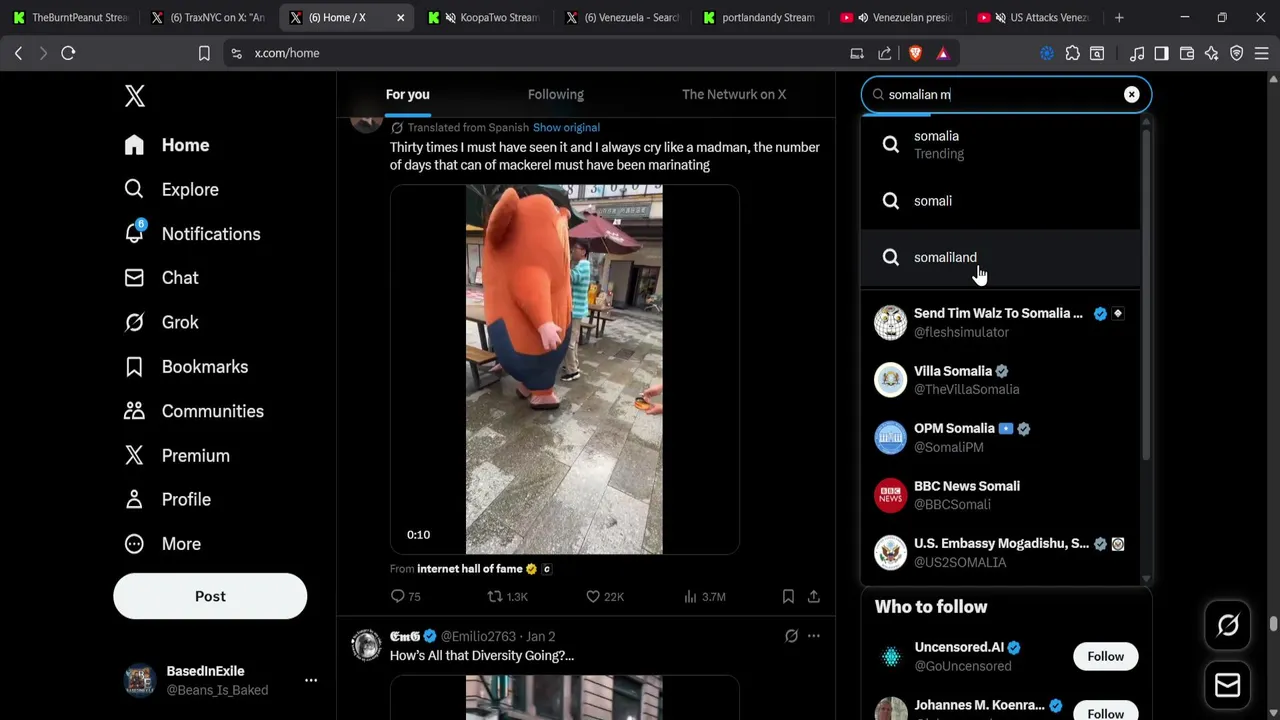
Task: Like the post with 22K likes
Action: tap(605, 597)
